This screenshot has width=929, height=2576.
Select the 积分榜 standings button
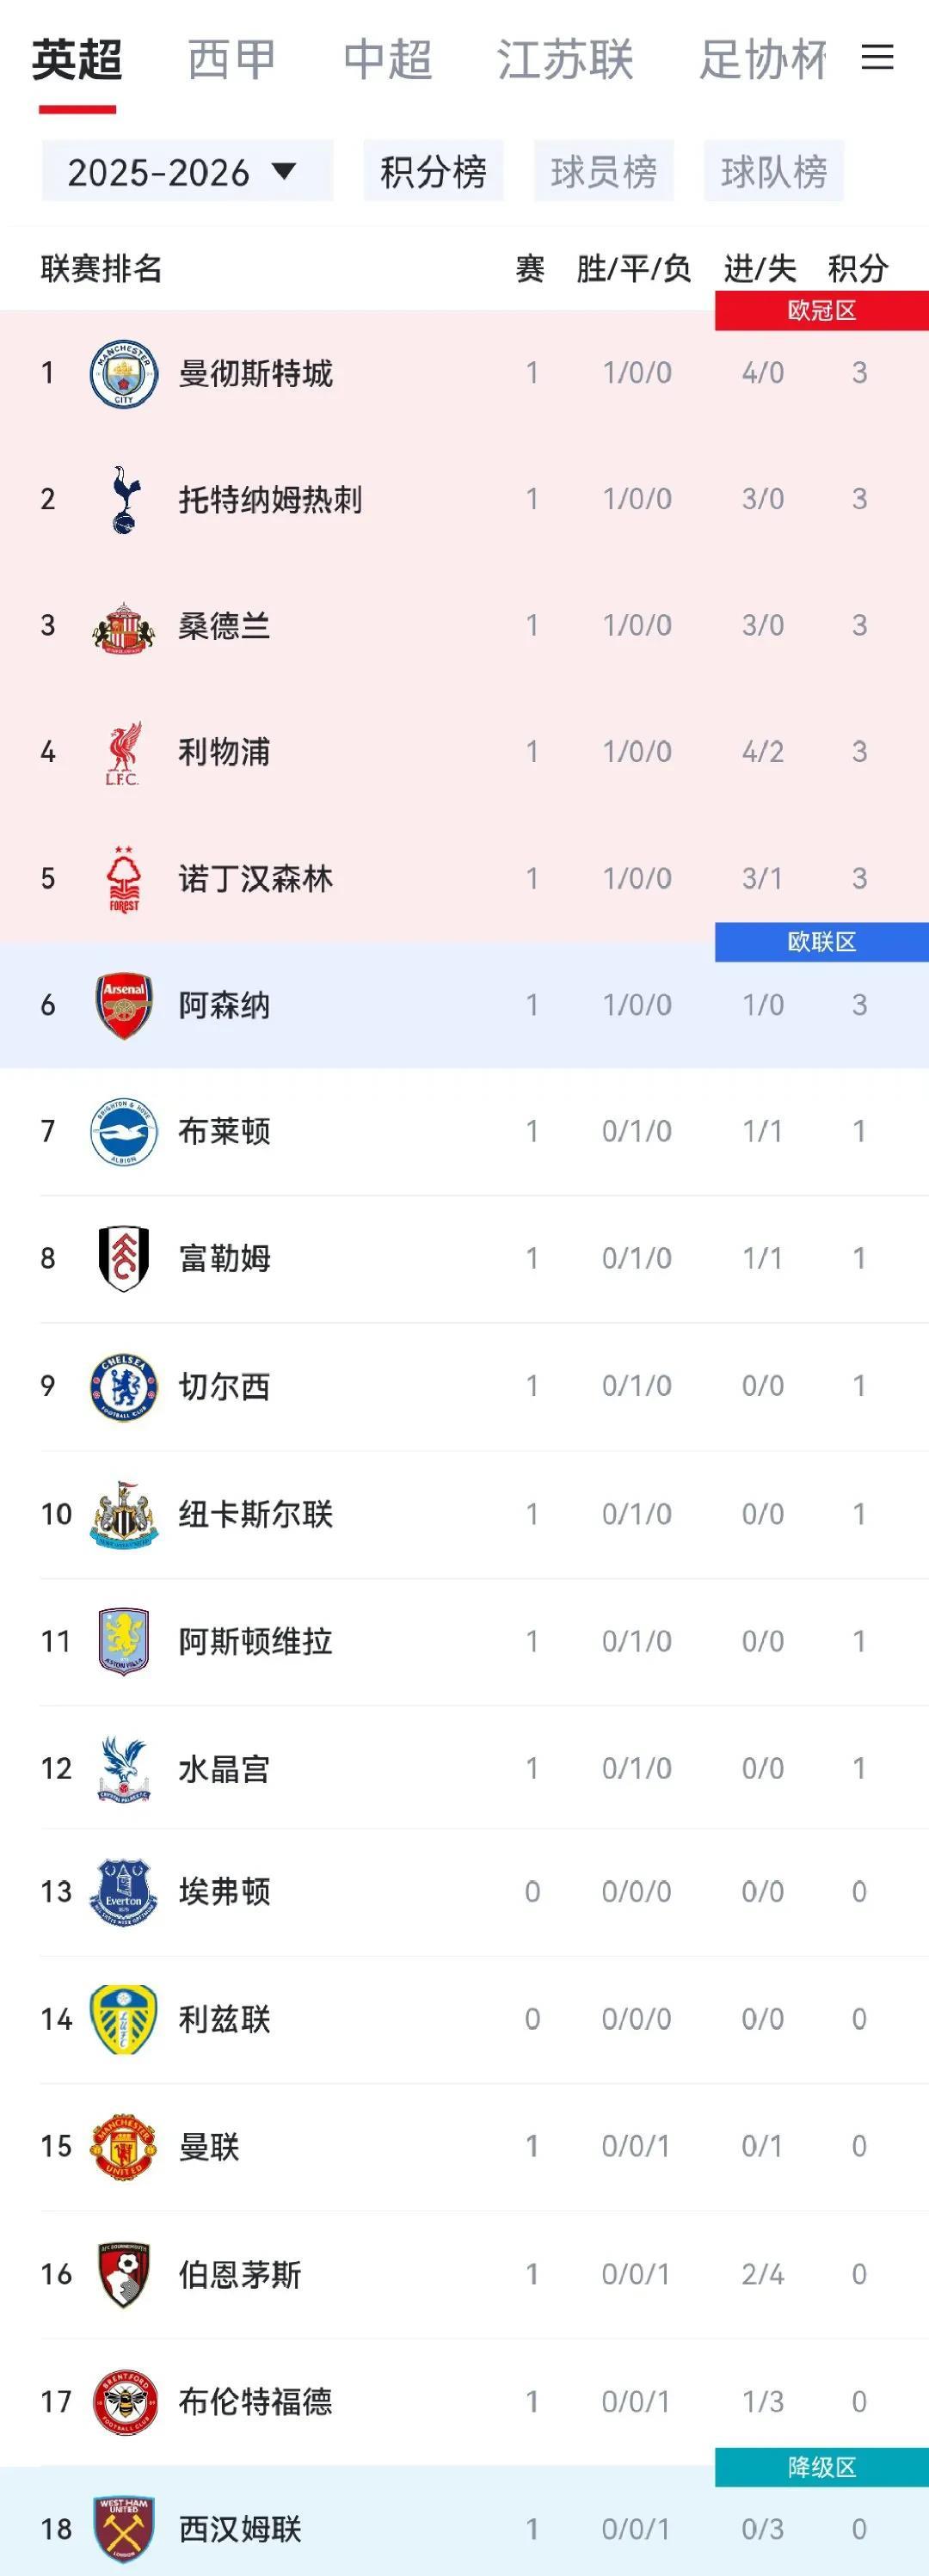[x=433, y=172]
